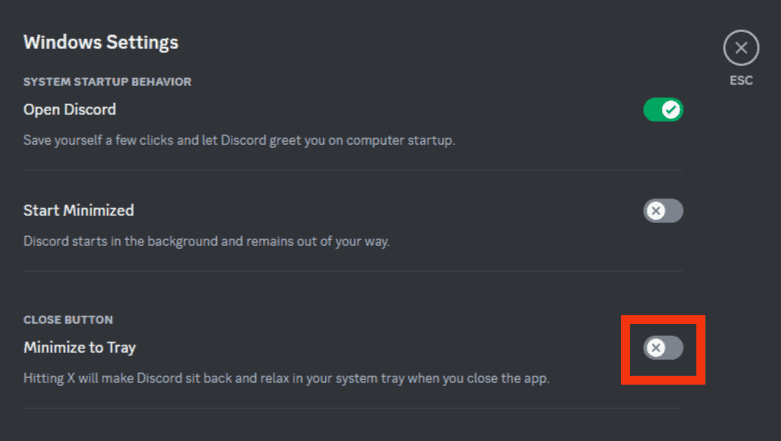781x441 pixels.
Task: Click the X knob icon on Minimize to Tray
Action: click(x=656, y=348)
